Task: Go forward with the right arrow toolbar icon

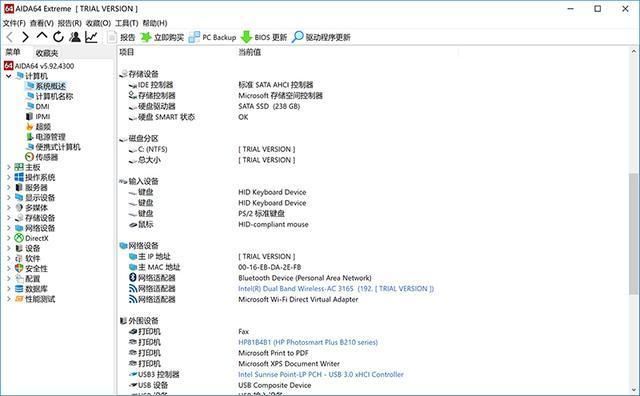Action: point(25,37)
